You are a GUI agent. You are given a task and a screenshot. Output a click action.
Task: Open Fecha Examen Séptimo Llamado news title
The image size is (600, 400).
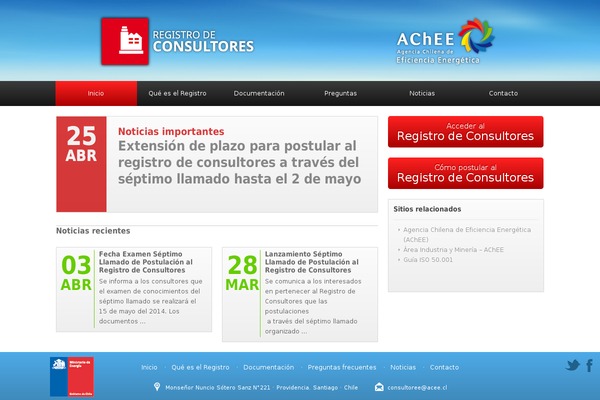[x=146, y=262]
